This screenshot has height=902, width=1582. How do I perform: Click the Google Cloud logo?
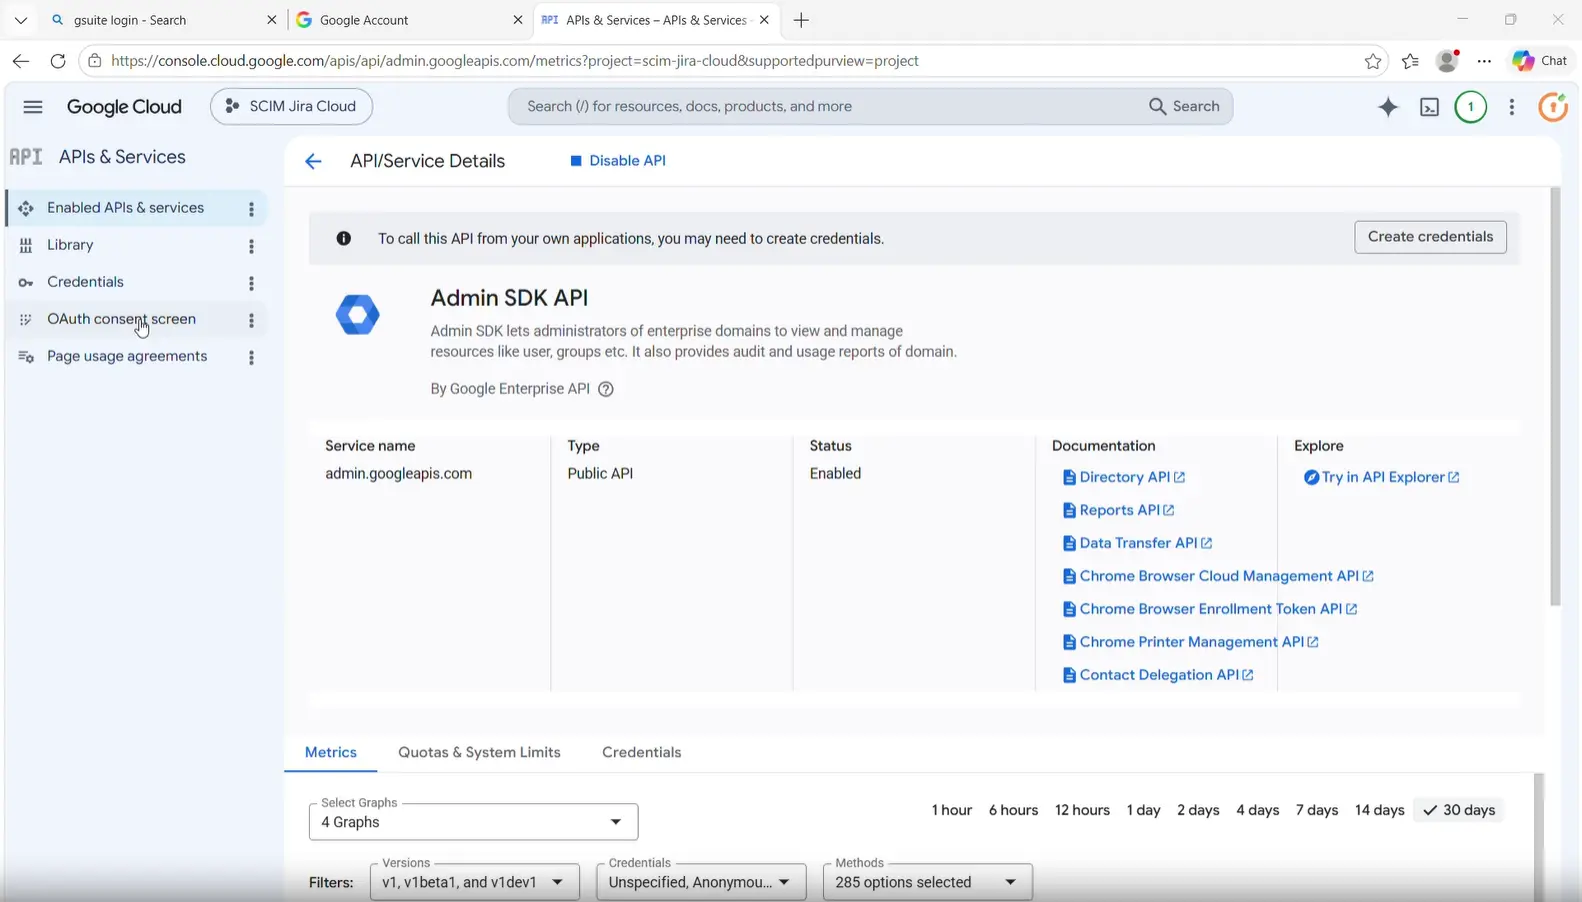124,107
